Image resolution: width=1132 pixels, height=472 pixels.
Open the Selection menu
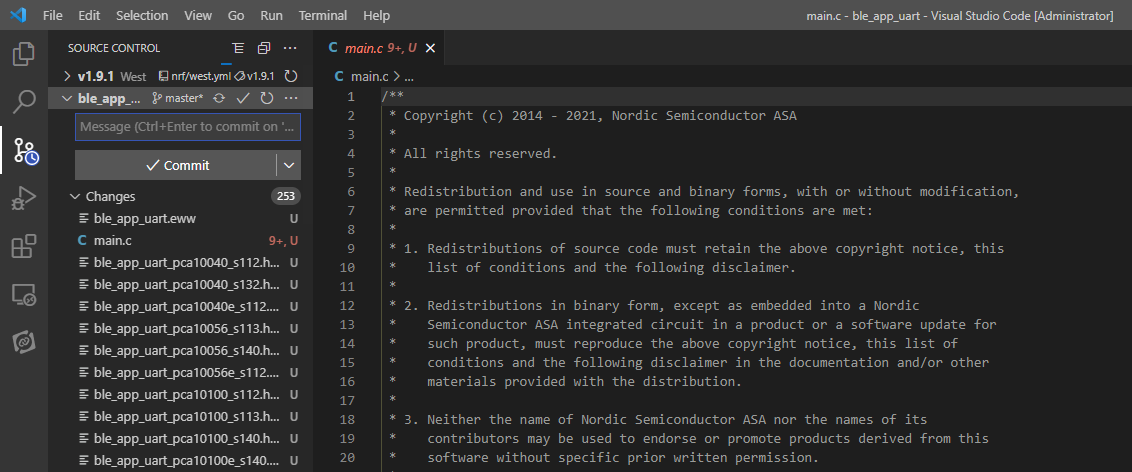pos(142,15)
